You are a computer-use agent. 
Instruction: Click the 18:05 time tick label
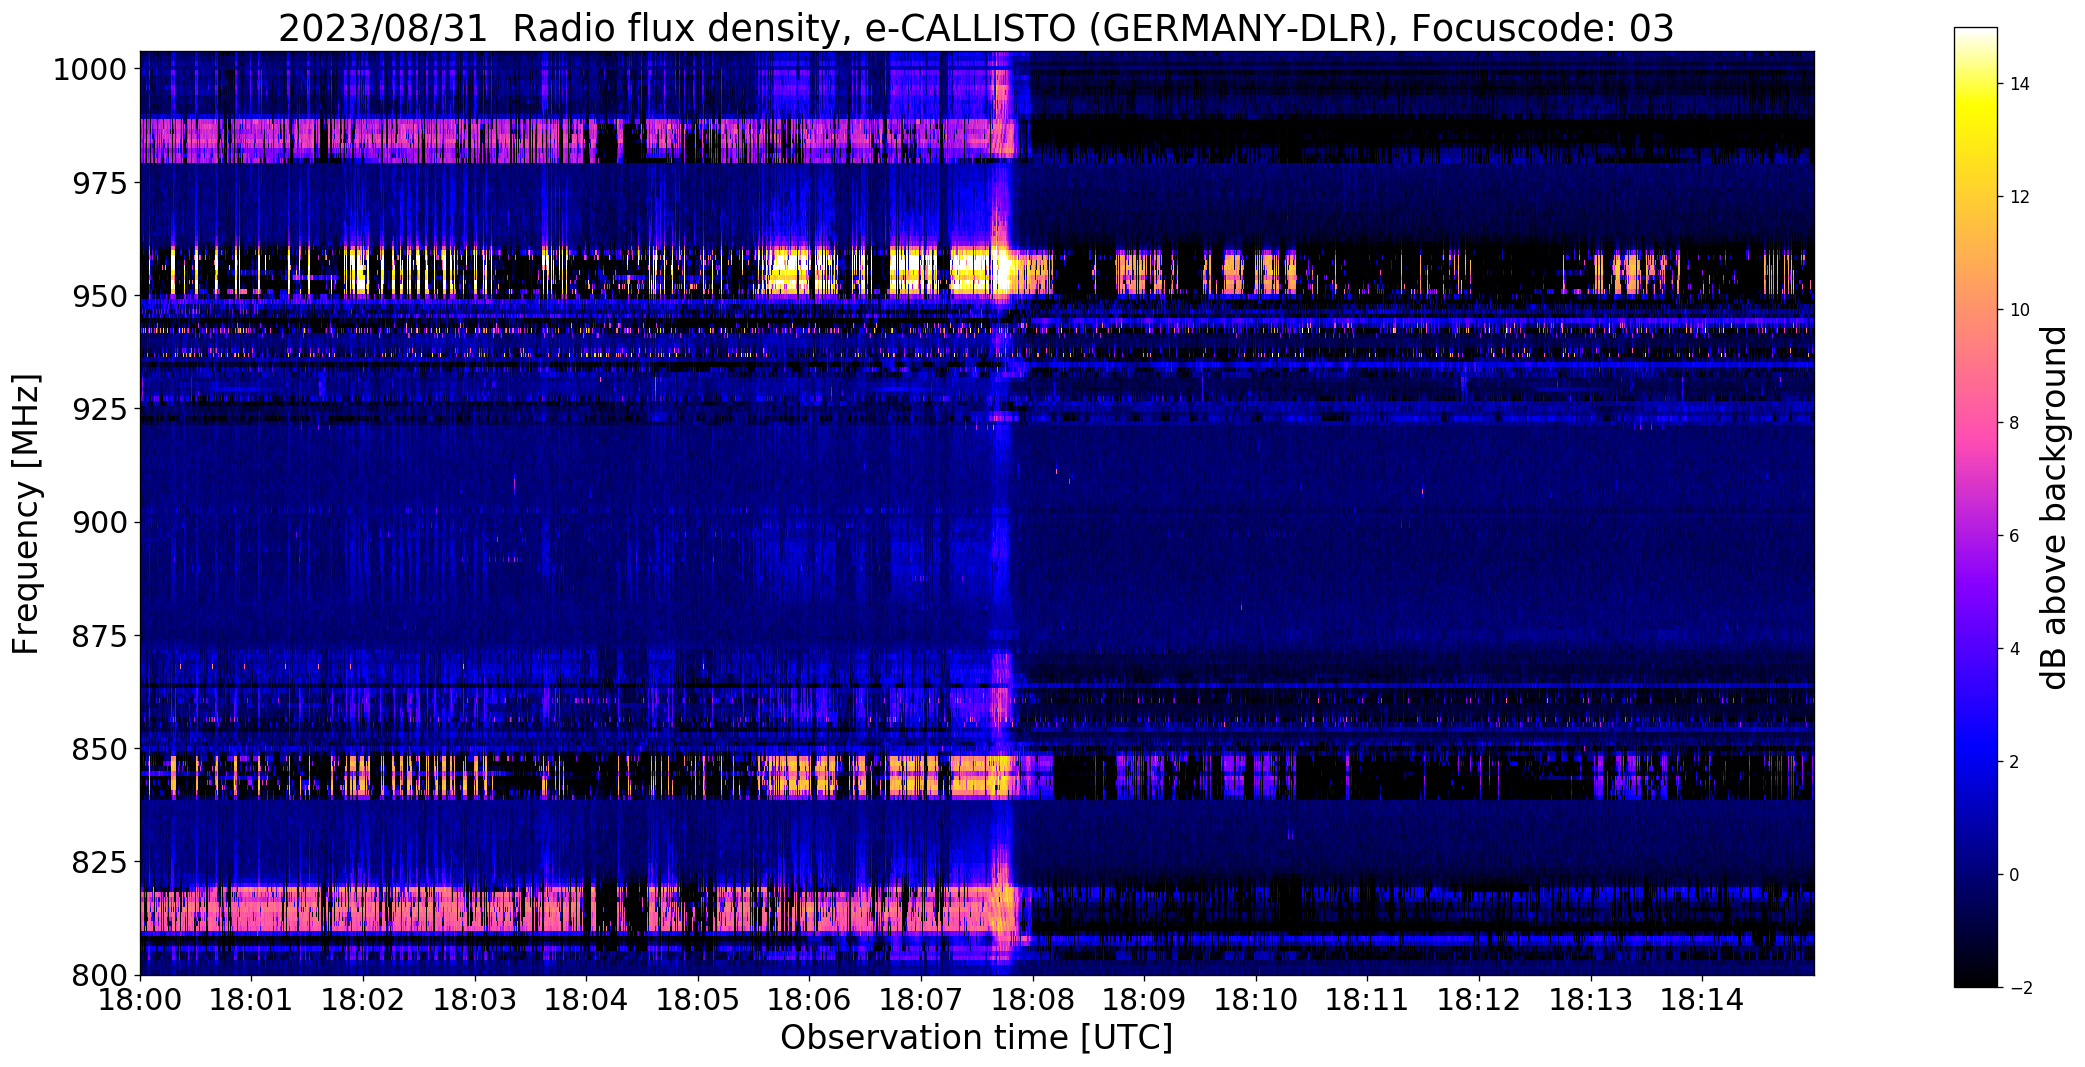[x=698, y=1000]
